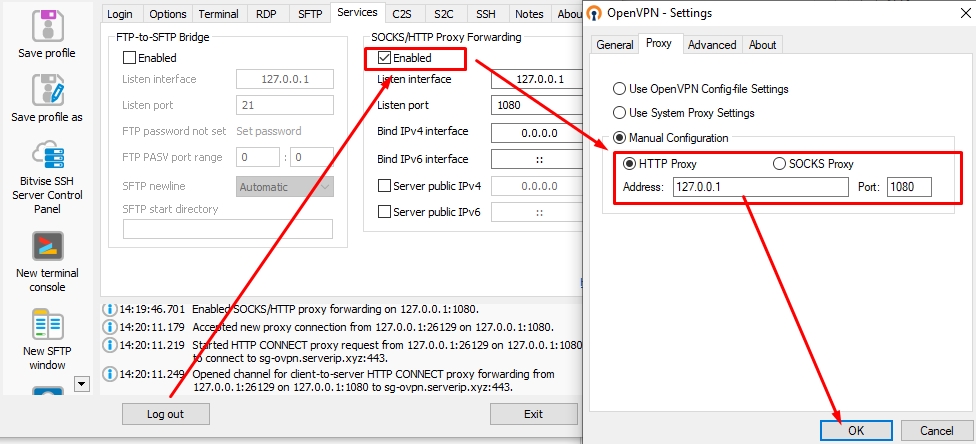Open the C2S tab
This screenshot has height=444, width=976.
pos(401,14)
